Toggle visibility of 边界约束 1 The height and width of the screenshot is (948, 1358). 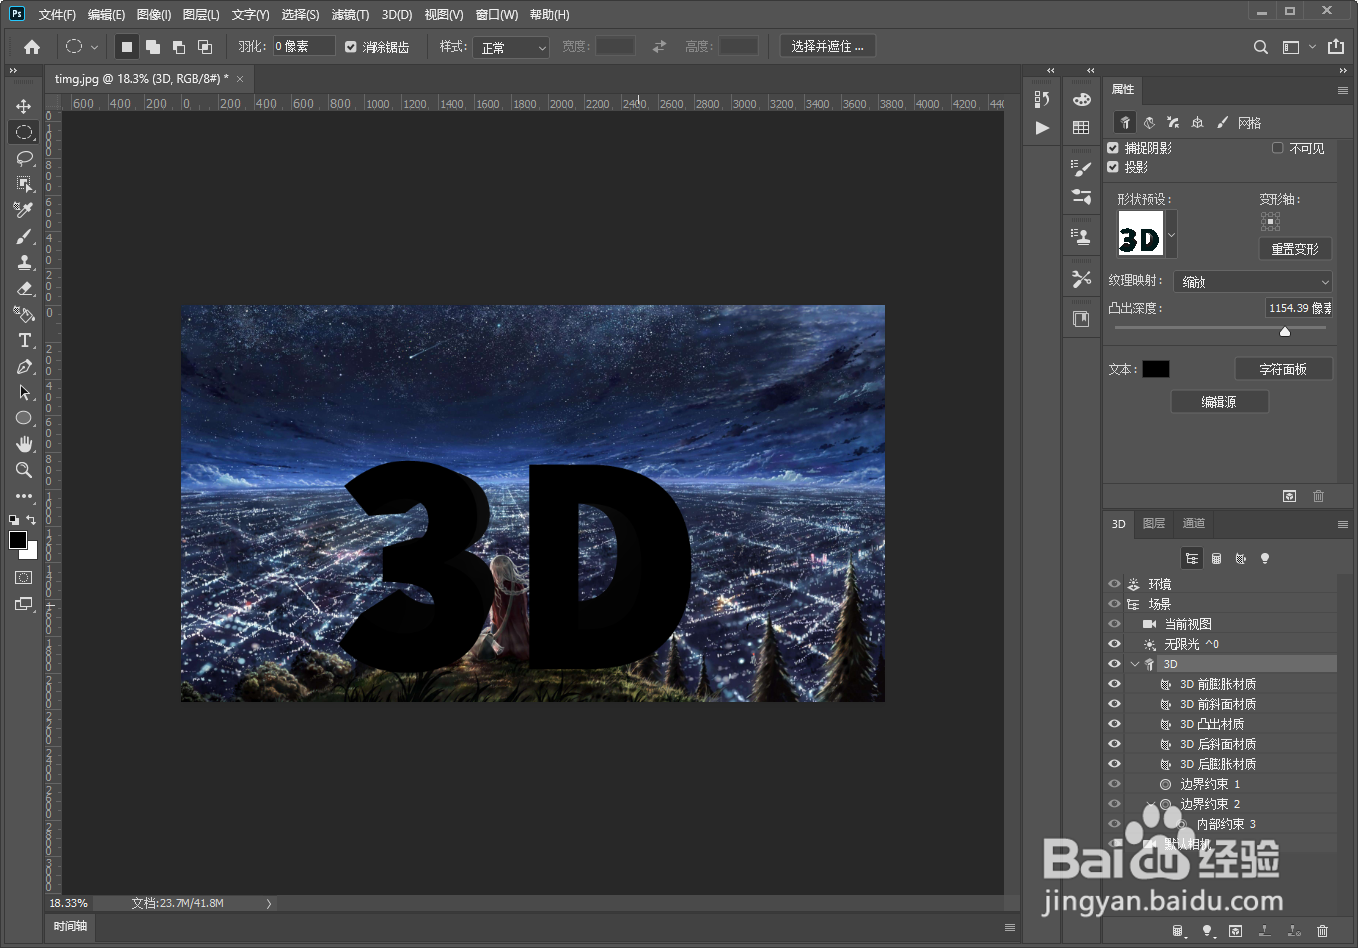[1114, 784]
